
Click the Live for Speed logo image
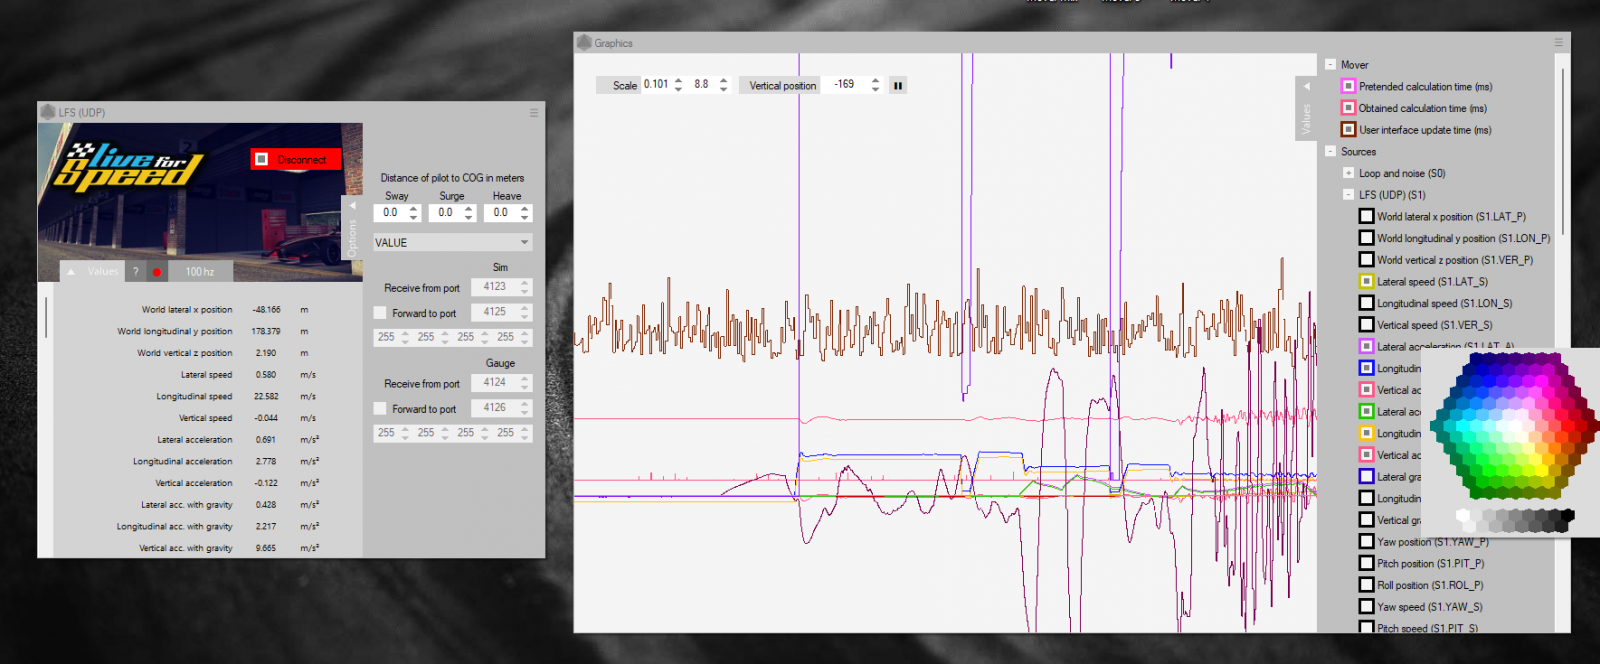(x=130, y=166)
